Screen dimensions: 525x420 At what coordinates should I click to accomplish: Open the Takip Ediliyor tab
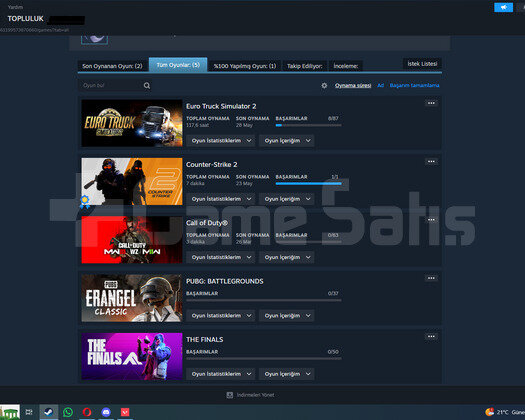click(305, 66)
